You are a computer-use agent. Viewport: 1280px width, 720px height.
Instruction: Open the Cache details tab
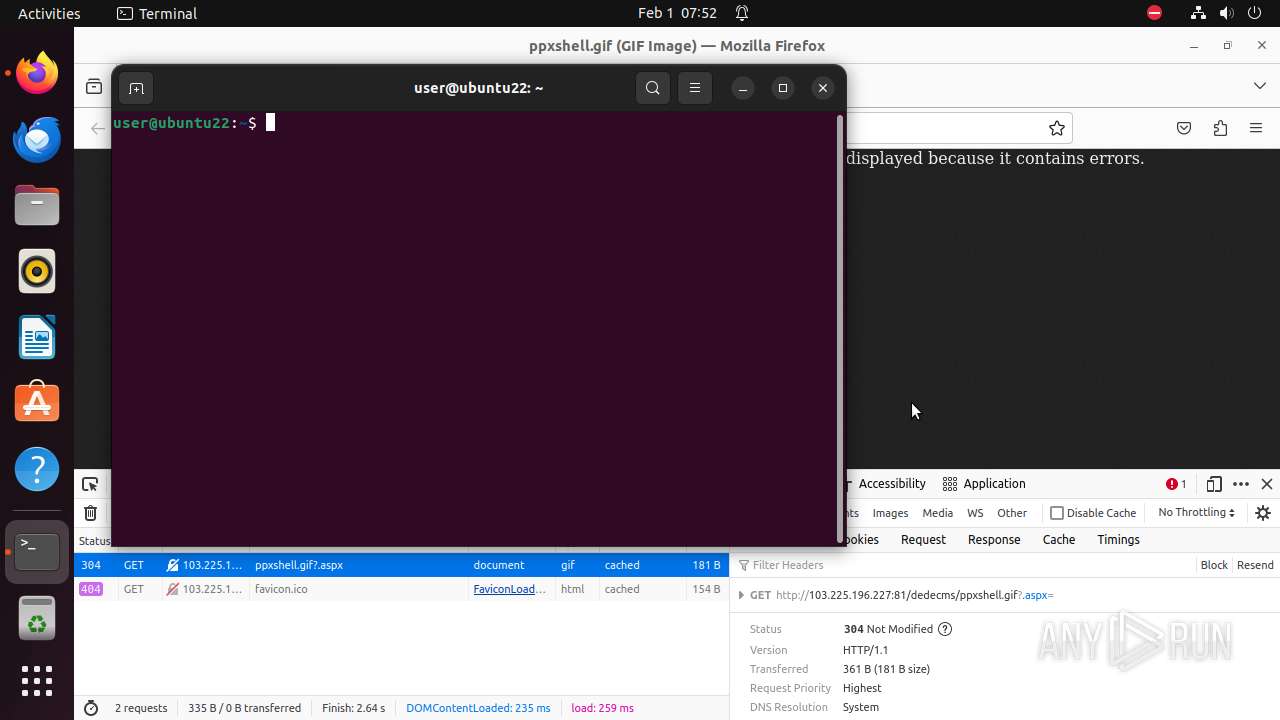pyautogui.click(x=1059, y=540)
